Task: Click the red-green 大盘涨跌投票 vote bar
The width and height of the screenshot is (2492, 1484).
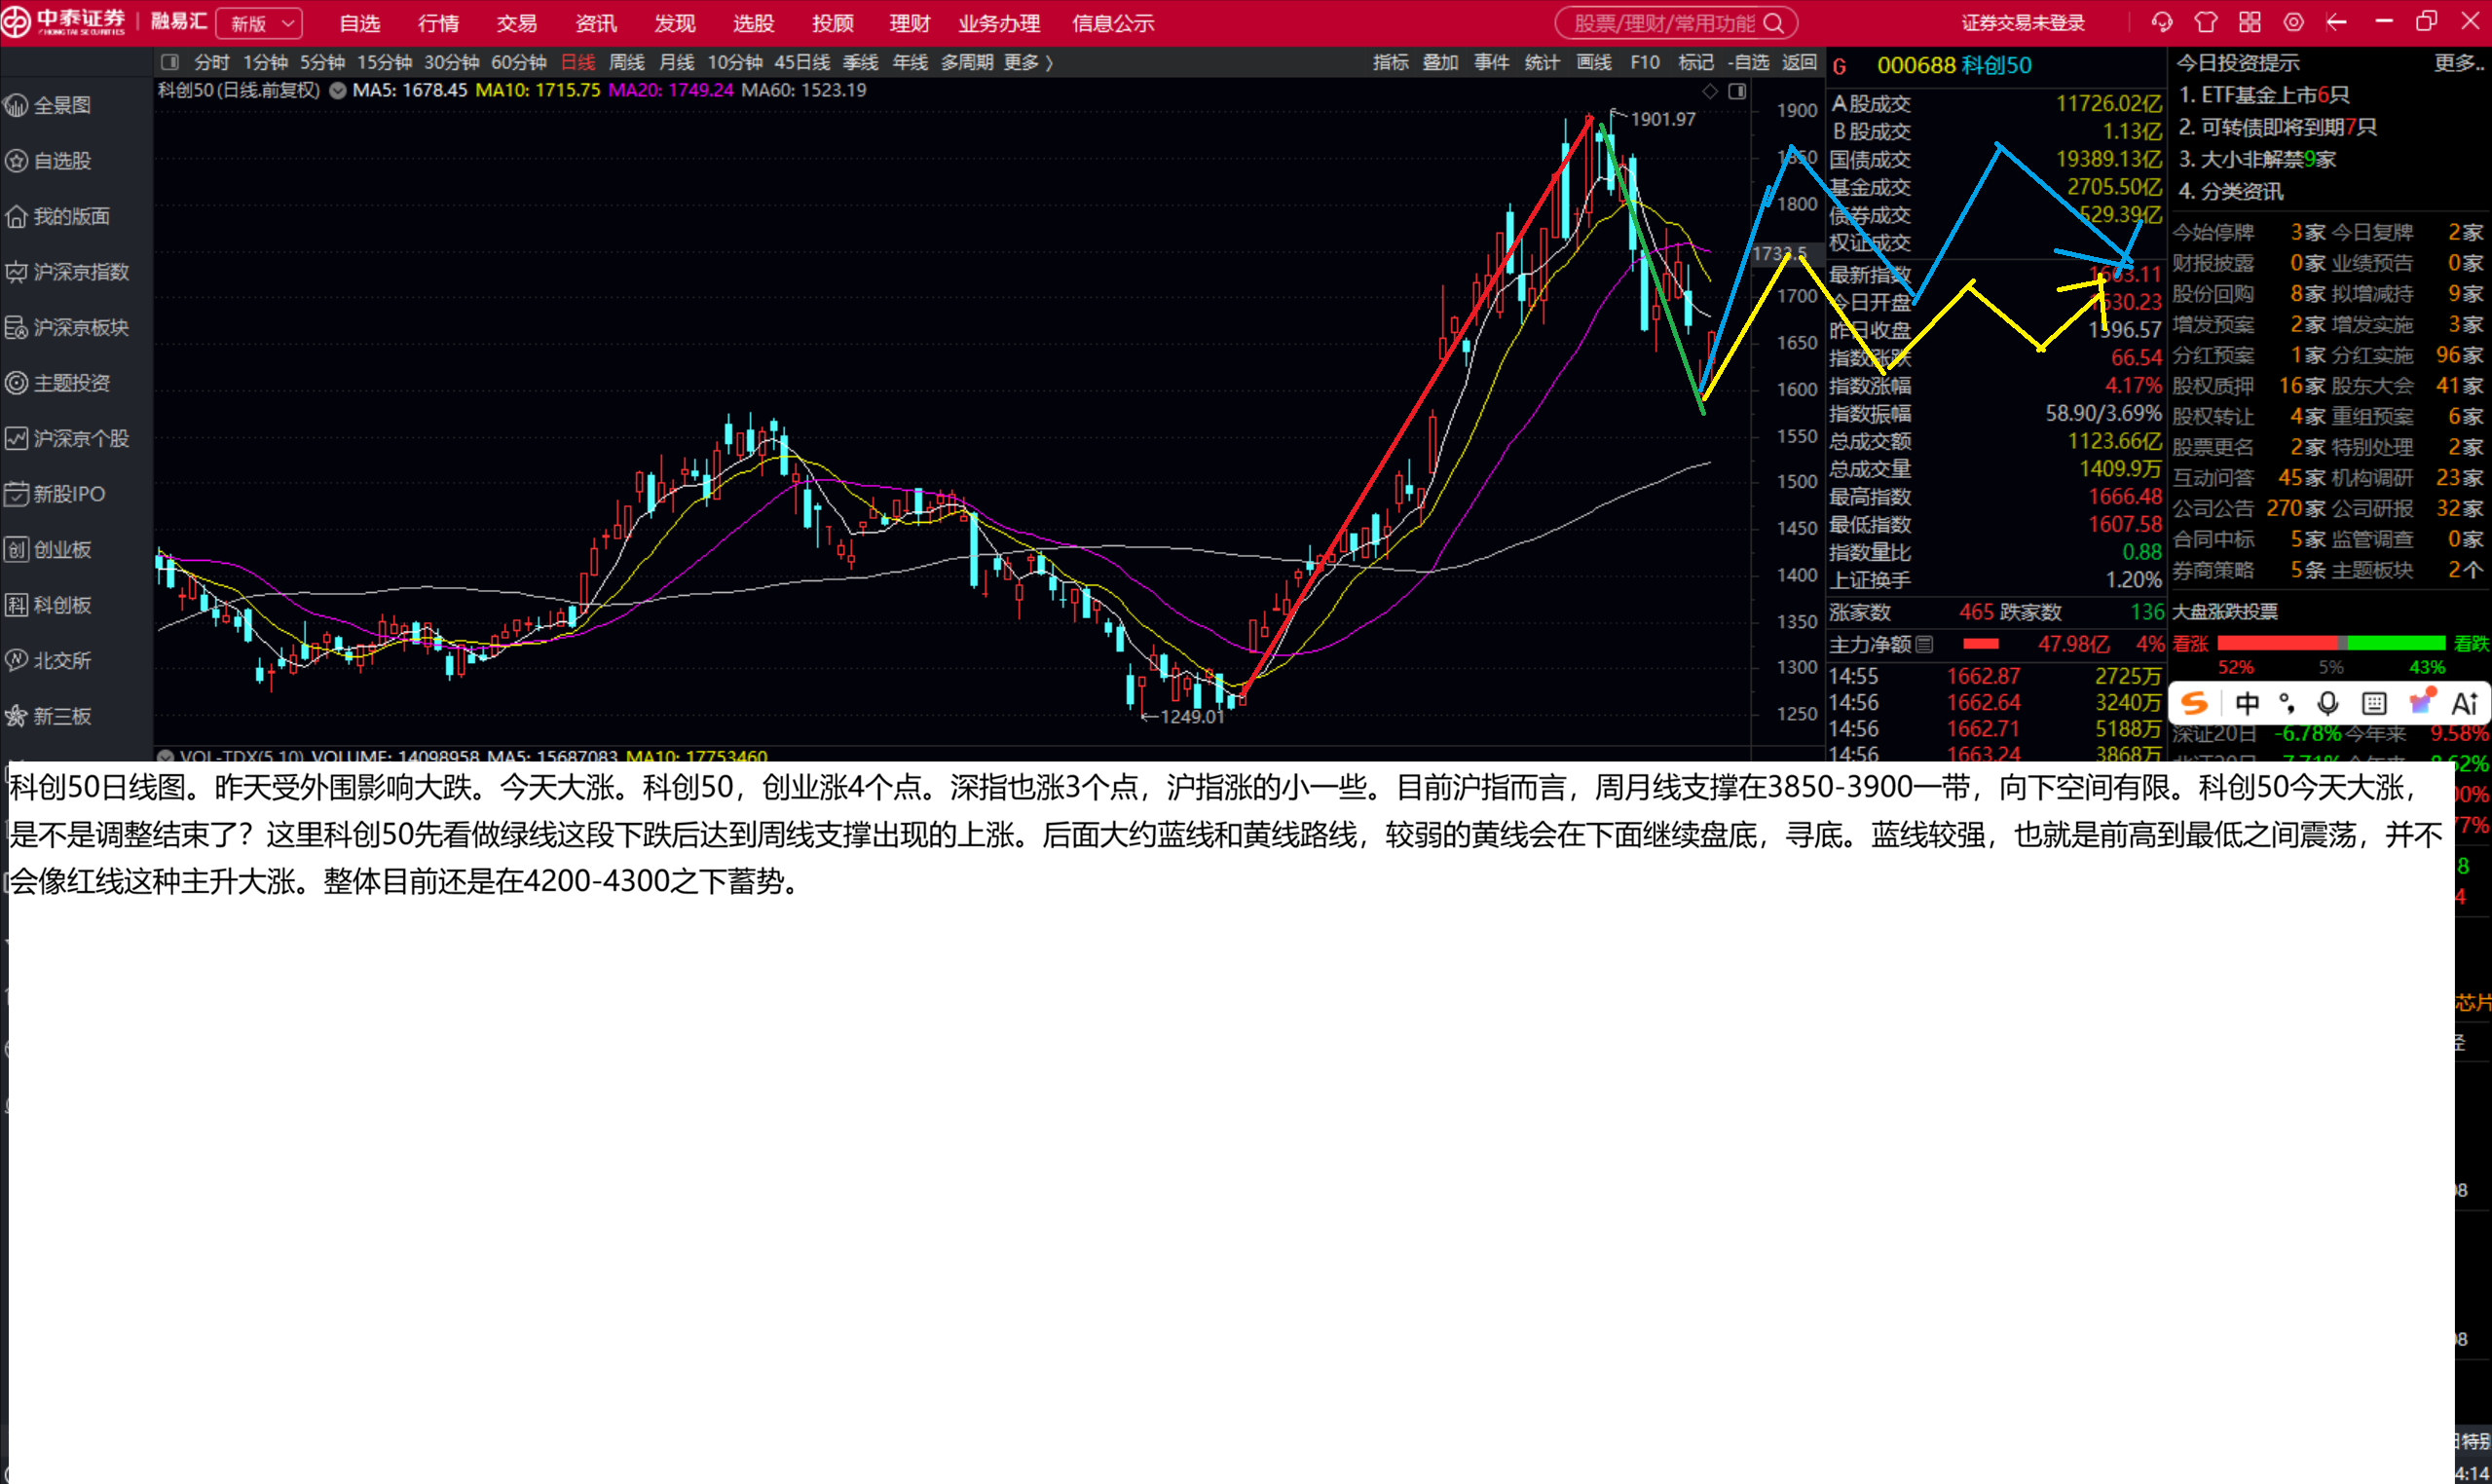Action: tap(2331, 643)
